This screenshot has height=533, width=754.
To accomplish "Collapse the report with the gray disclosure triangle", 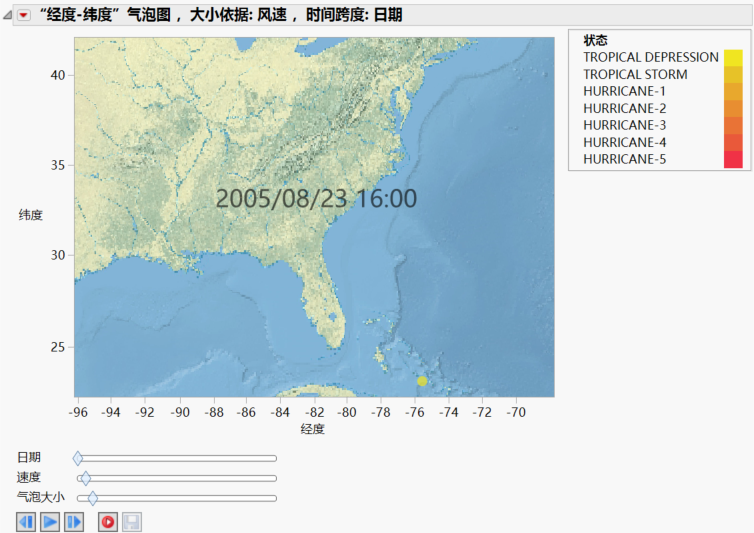I will tap(8, 14).
